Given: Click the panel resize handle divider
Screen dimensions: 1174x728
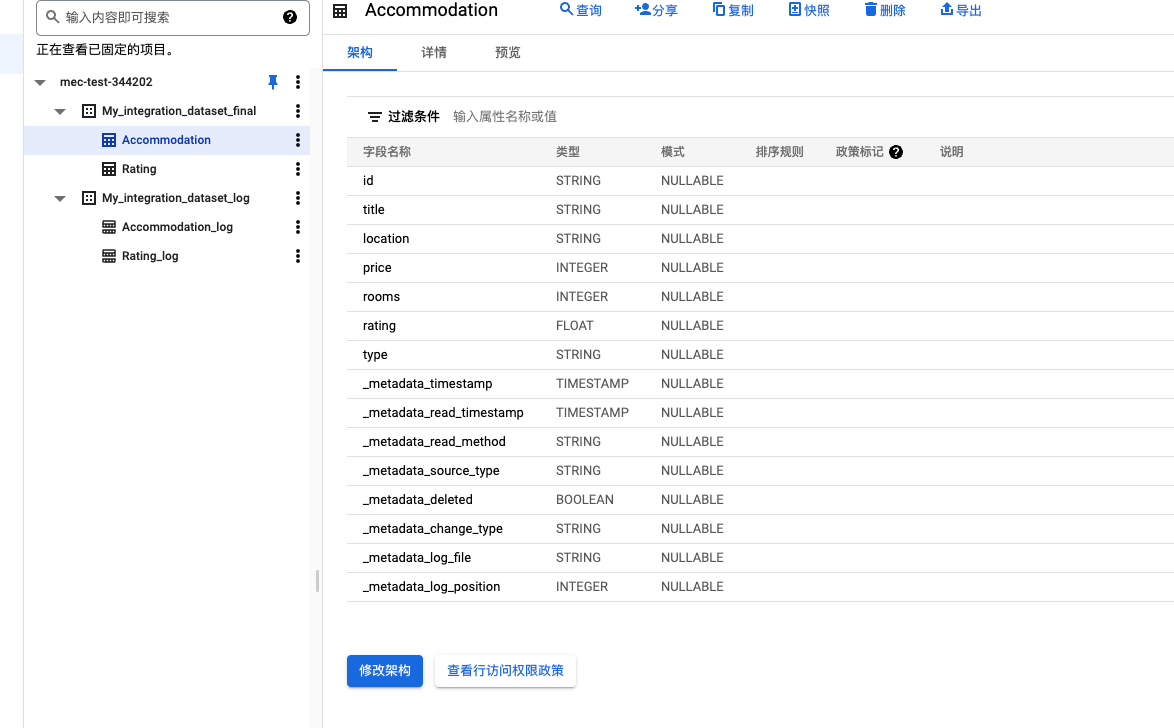Looking at the screenshot, I should 317,581.
